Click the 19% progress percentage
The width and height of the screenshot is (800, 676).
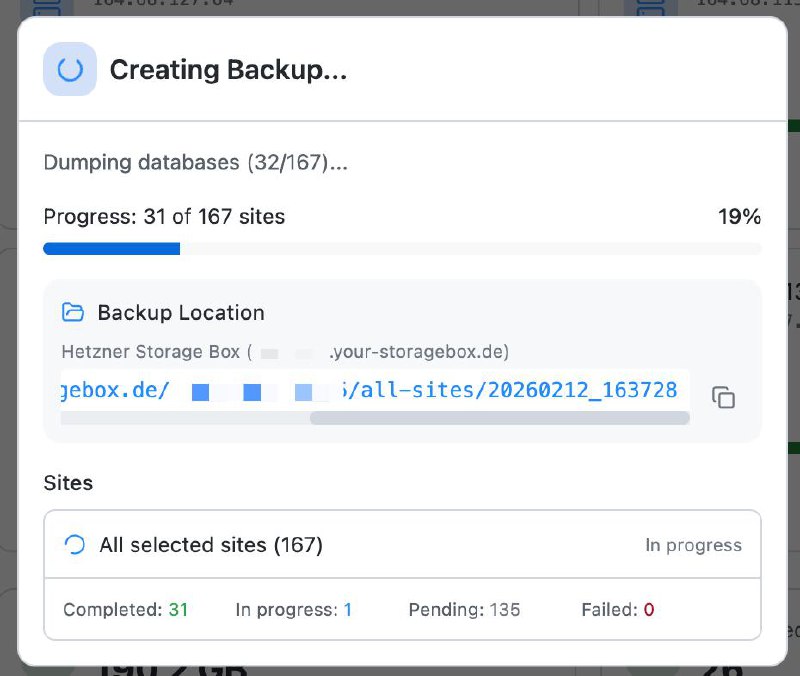[x=739, y=216]
